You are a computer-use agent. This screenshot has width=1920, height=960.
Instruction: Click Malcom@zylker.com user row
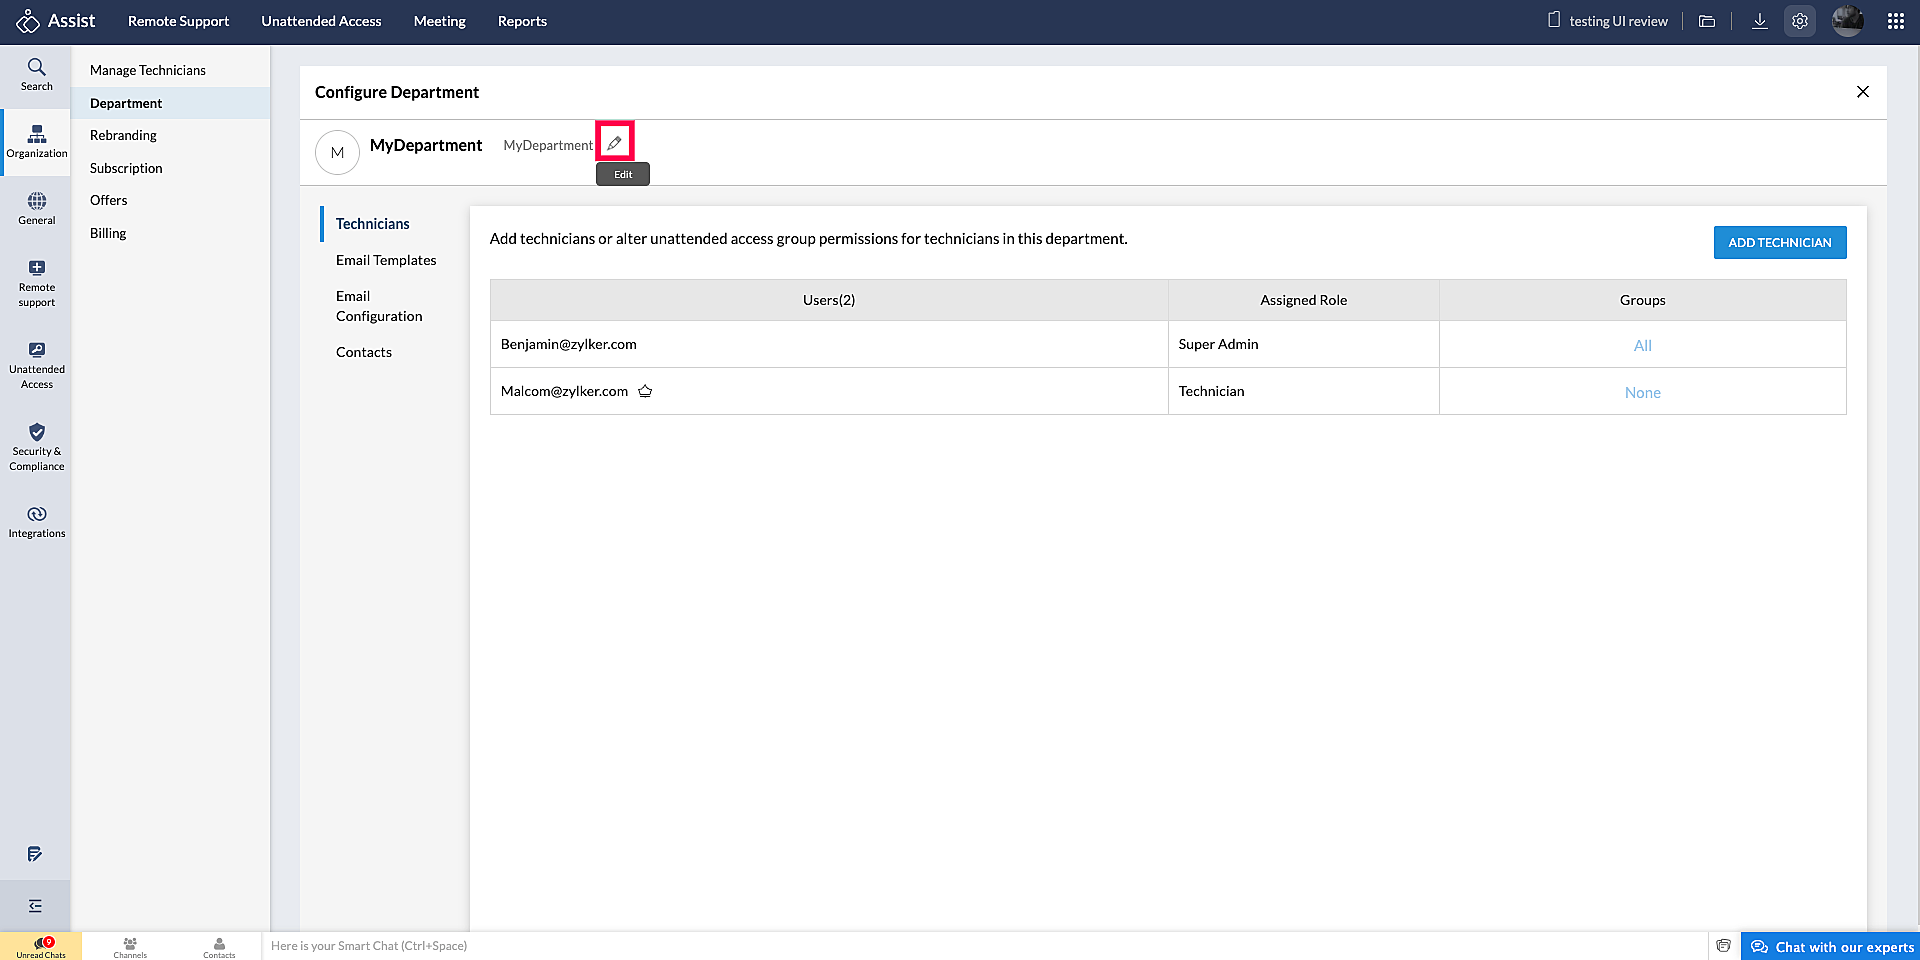829,391
